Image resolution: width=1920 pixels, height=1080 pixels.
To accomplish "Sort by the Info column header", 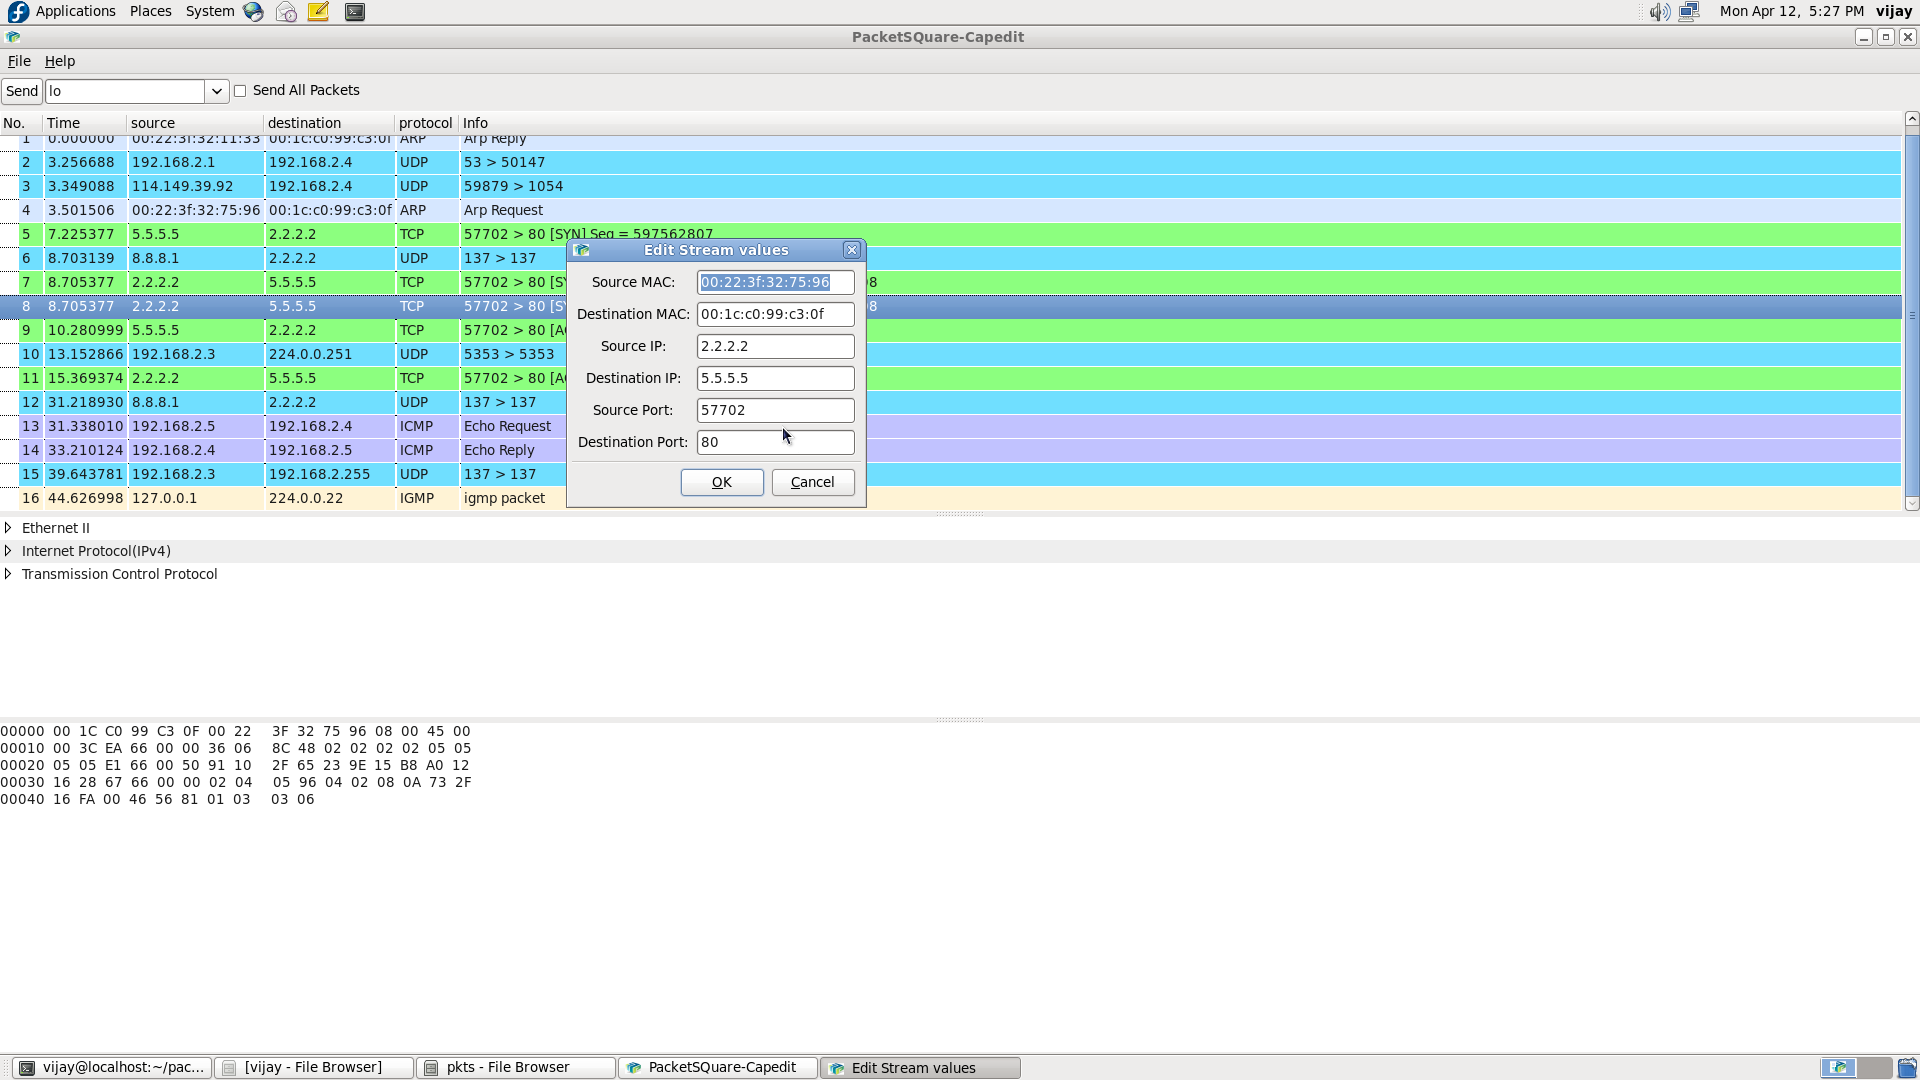I will [1180, 123].
